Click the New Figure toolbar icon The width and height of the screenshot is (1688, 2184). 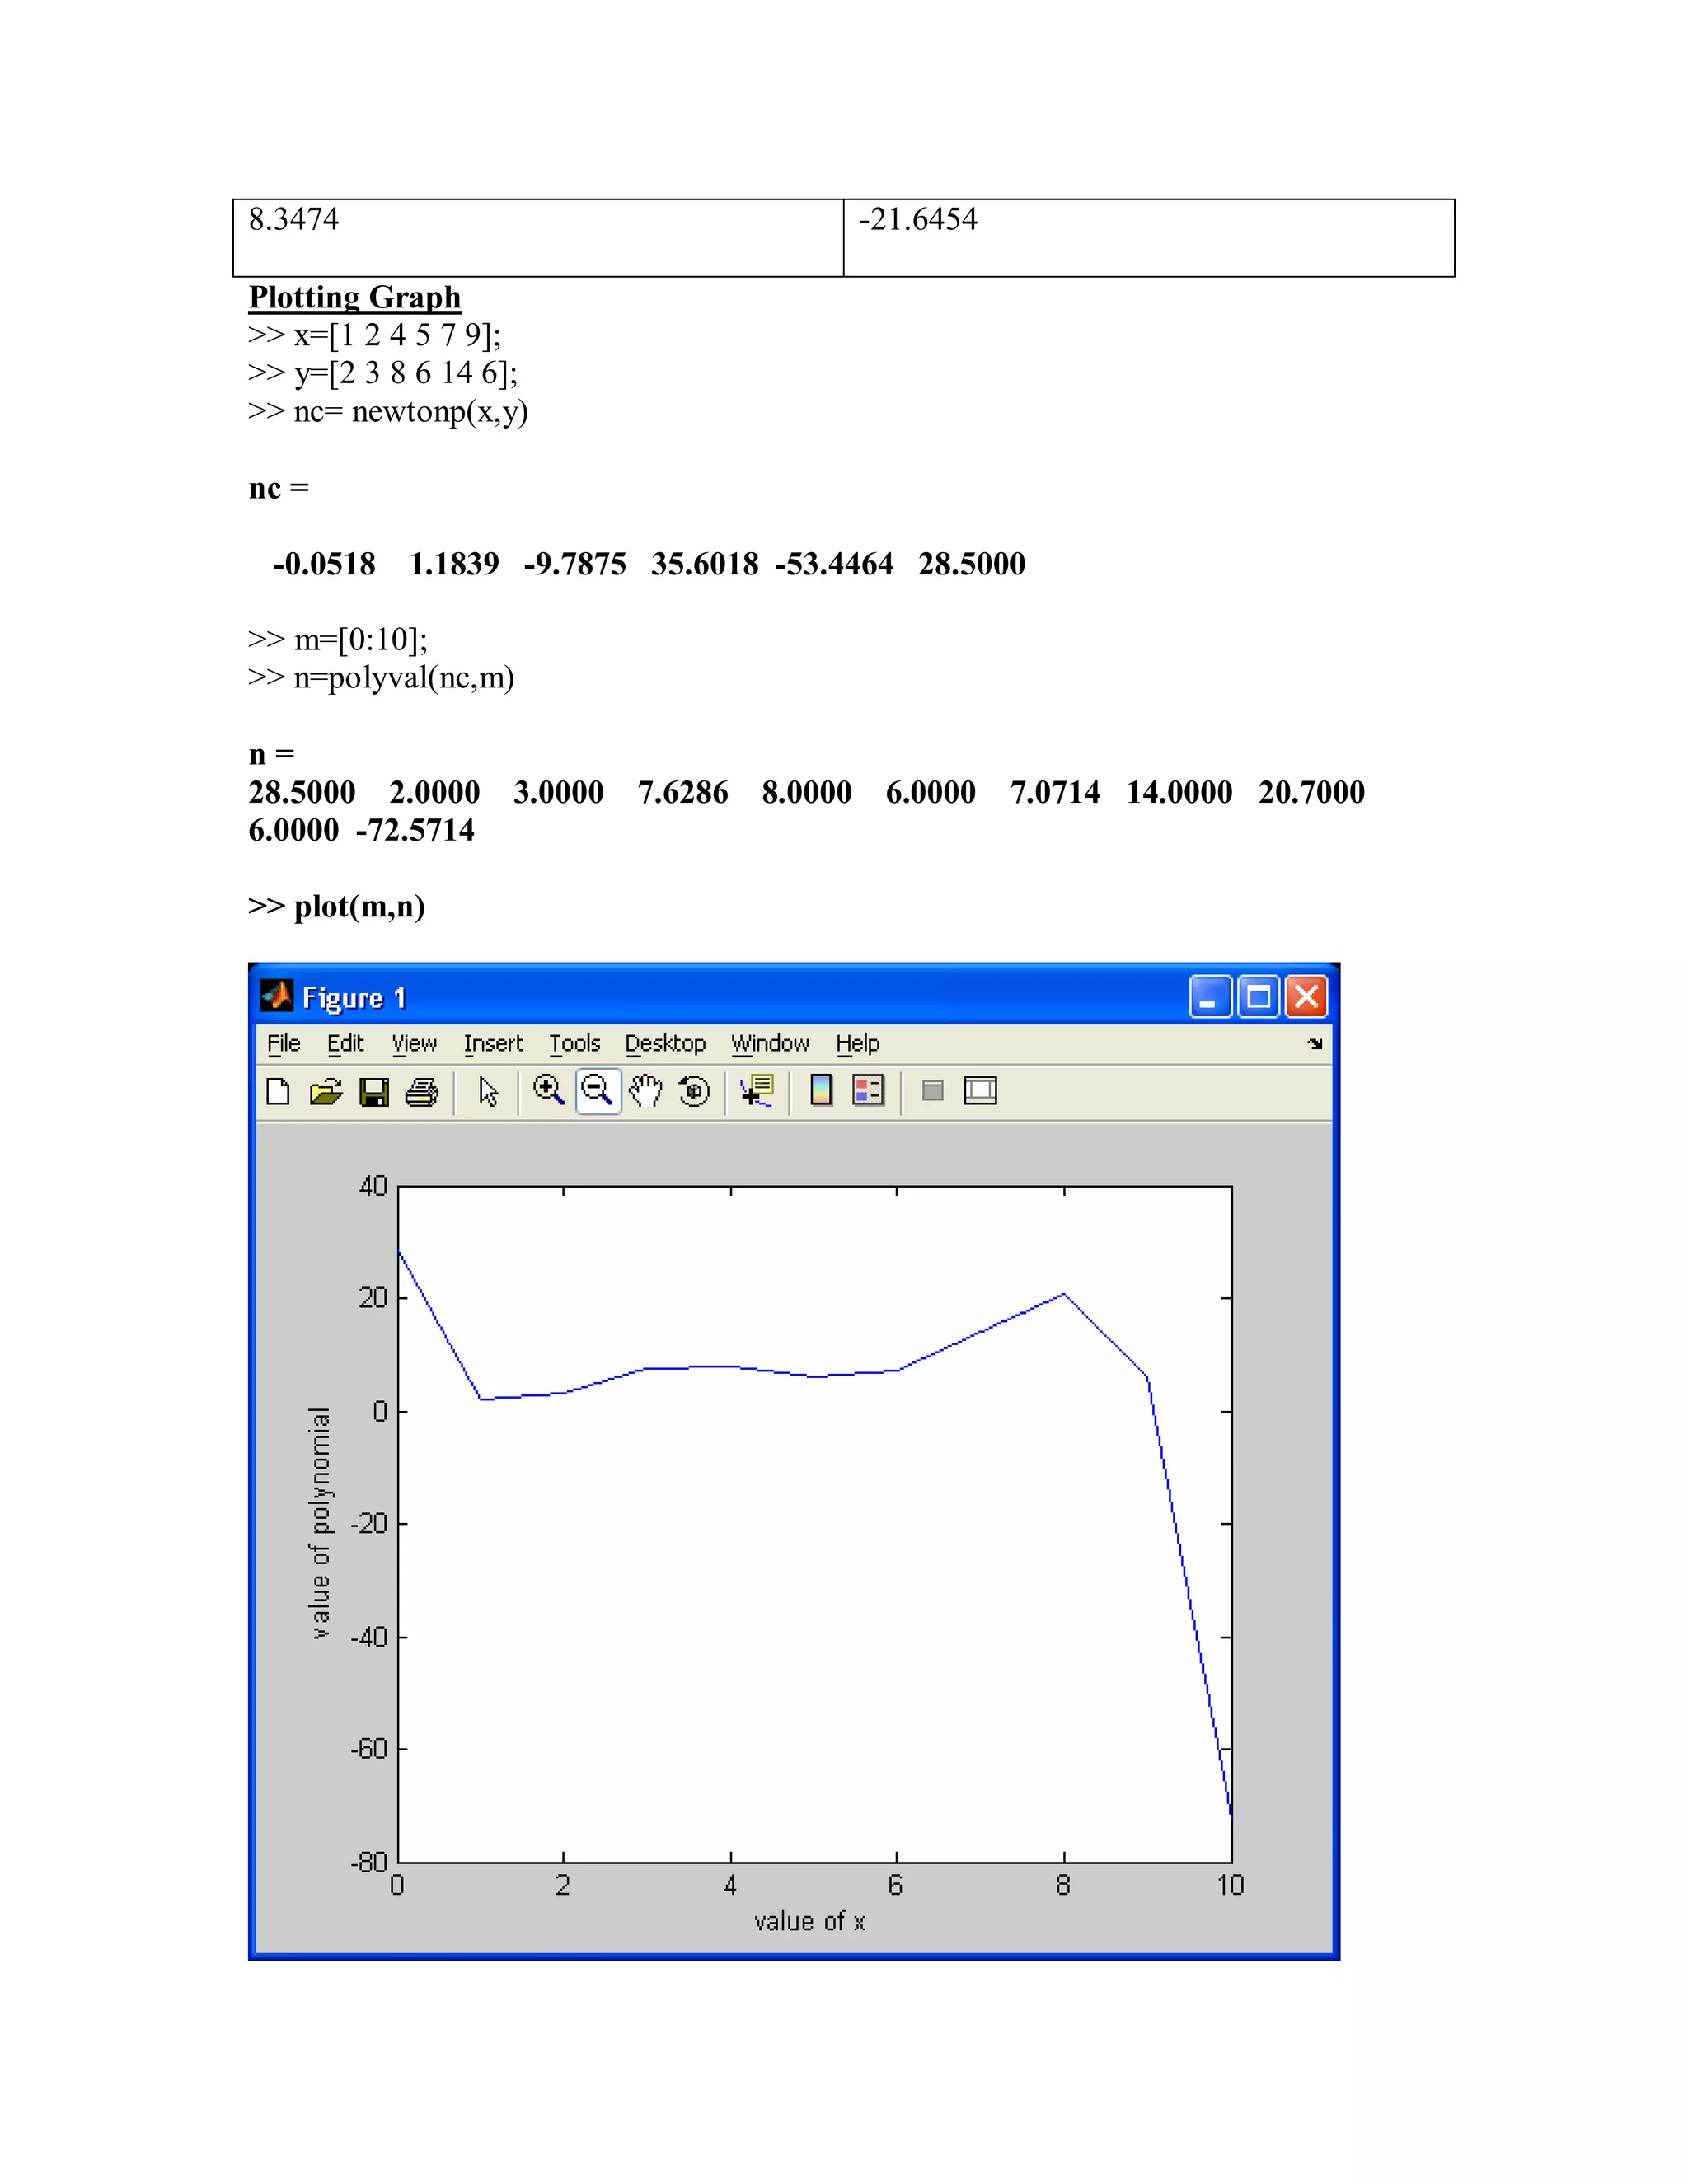(278, 1091)
